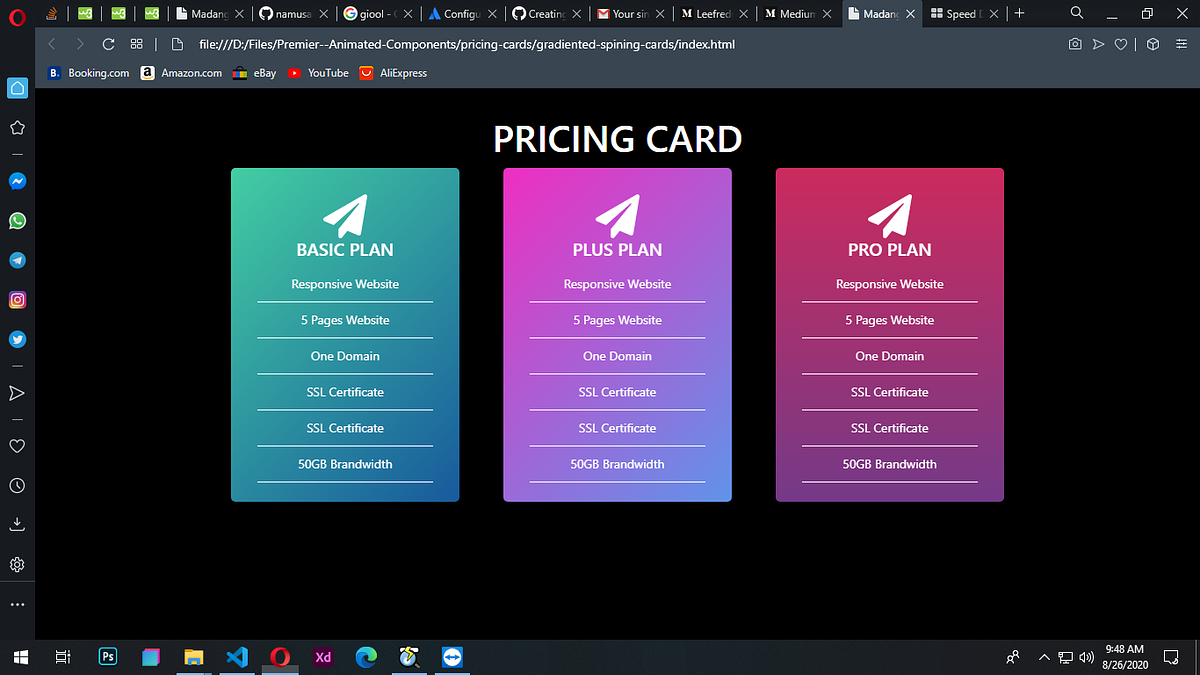
Task: Open the YouTube bookmark
Action: pyautogui.click(x=318, y=73)
